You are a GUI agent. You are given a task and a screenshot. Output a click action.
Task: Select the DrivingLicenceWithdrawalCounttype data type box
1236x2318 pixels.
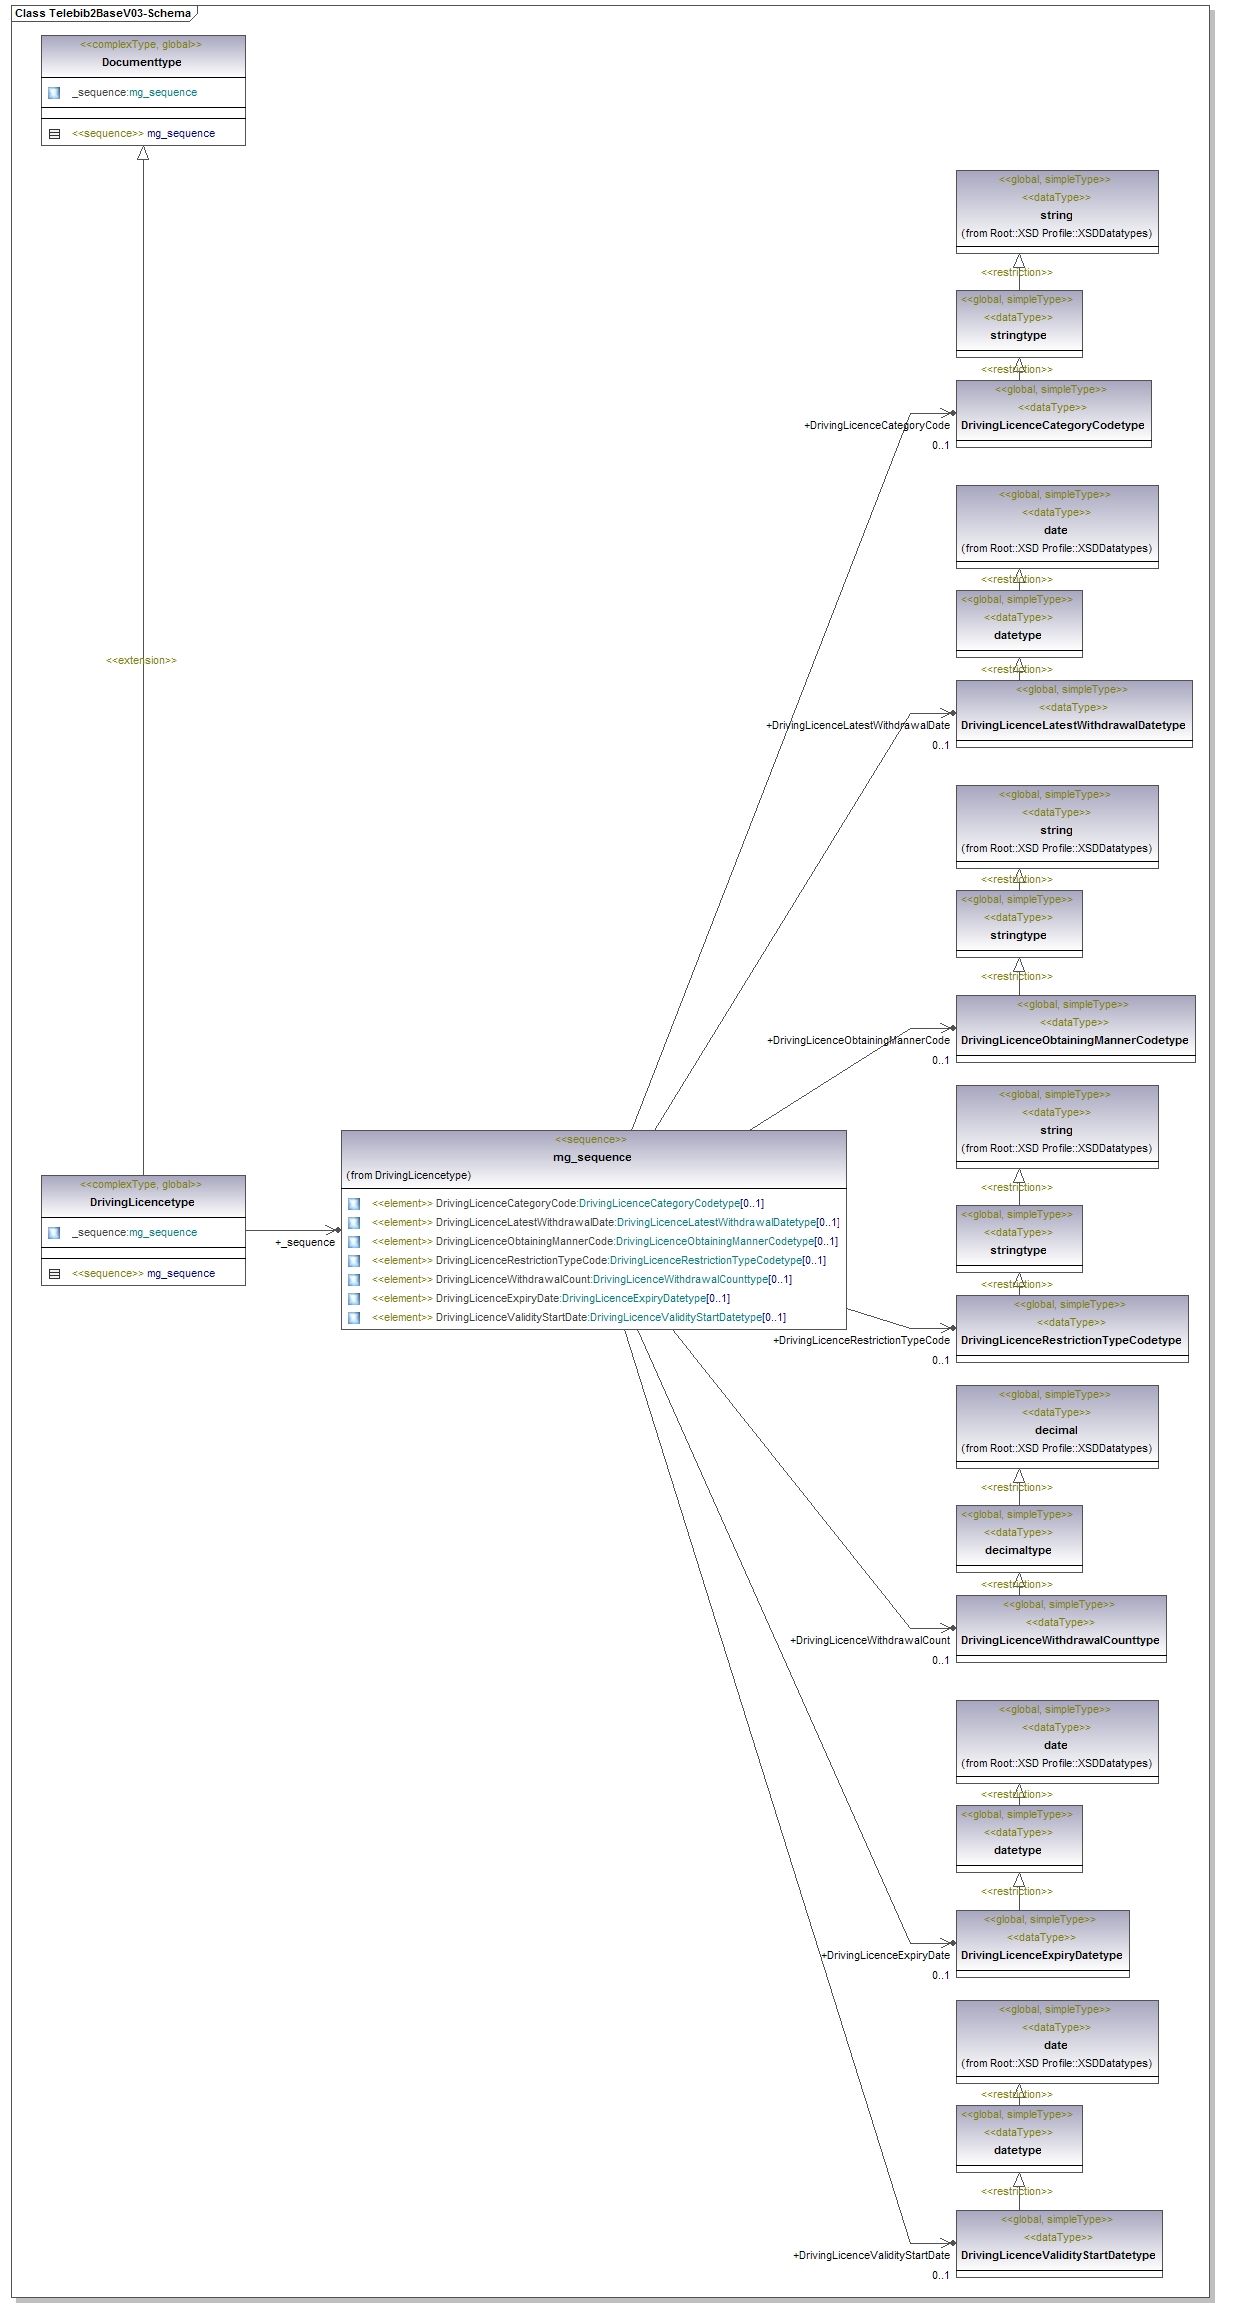coord(1060,1640)
